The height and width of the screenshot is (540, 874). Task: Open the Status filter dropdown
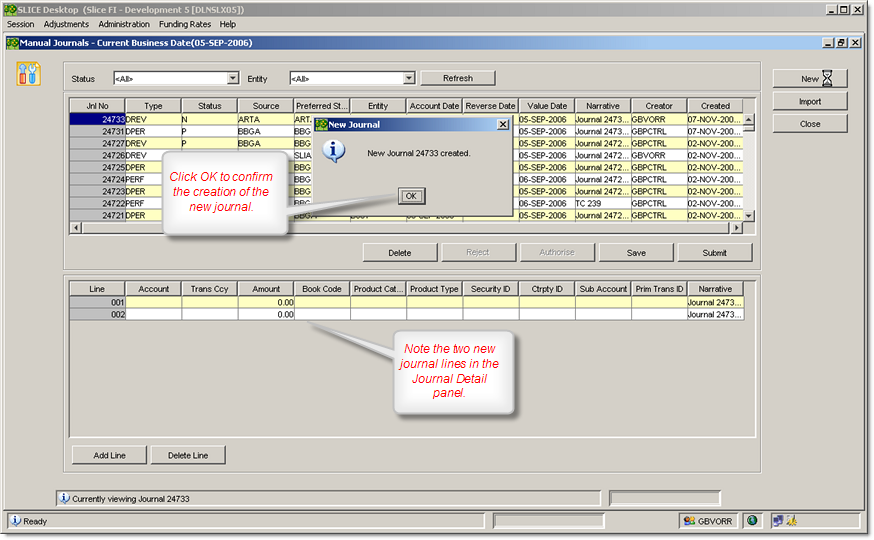[233, 78]
